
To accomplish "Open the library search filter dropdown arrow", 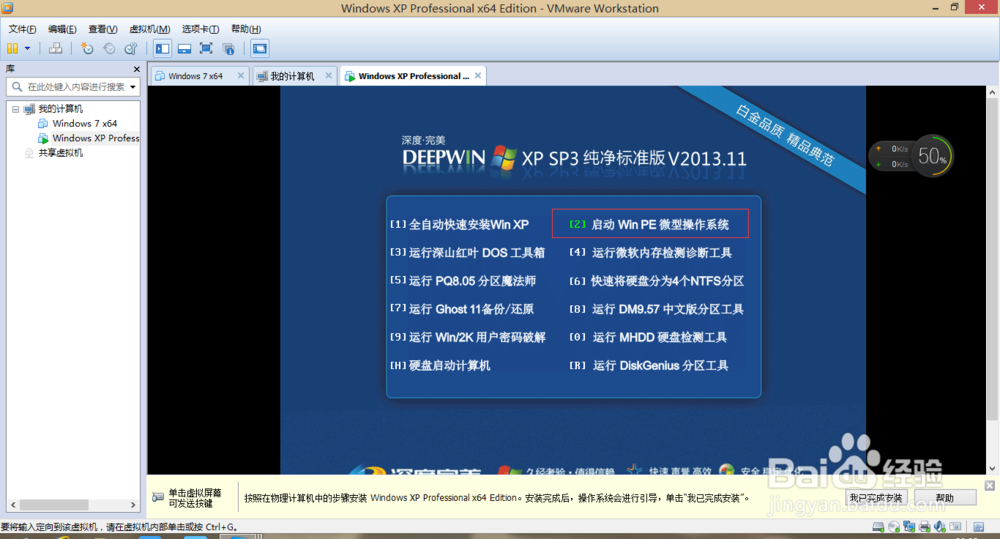I will (x=133, y=87).
